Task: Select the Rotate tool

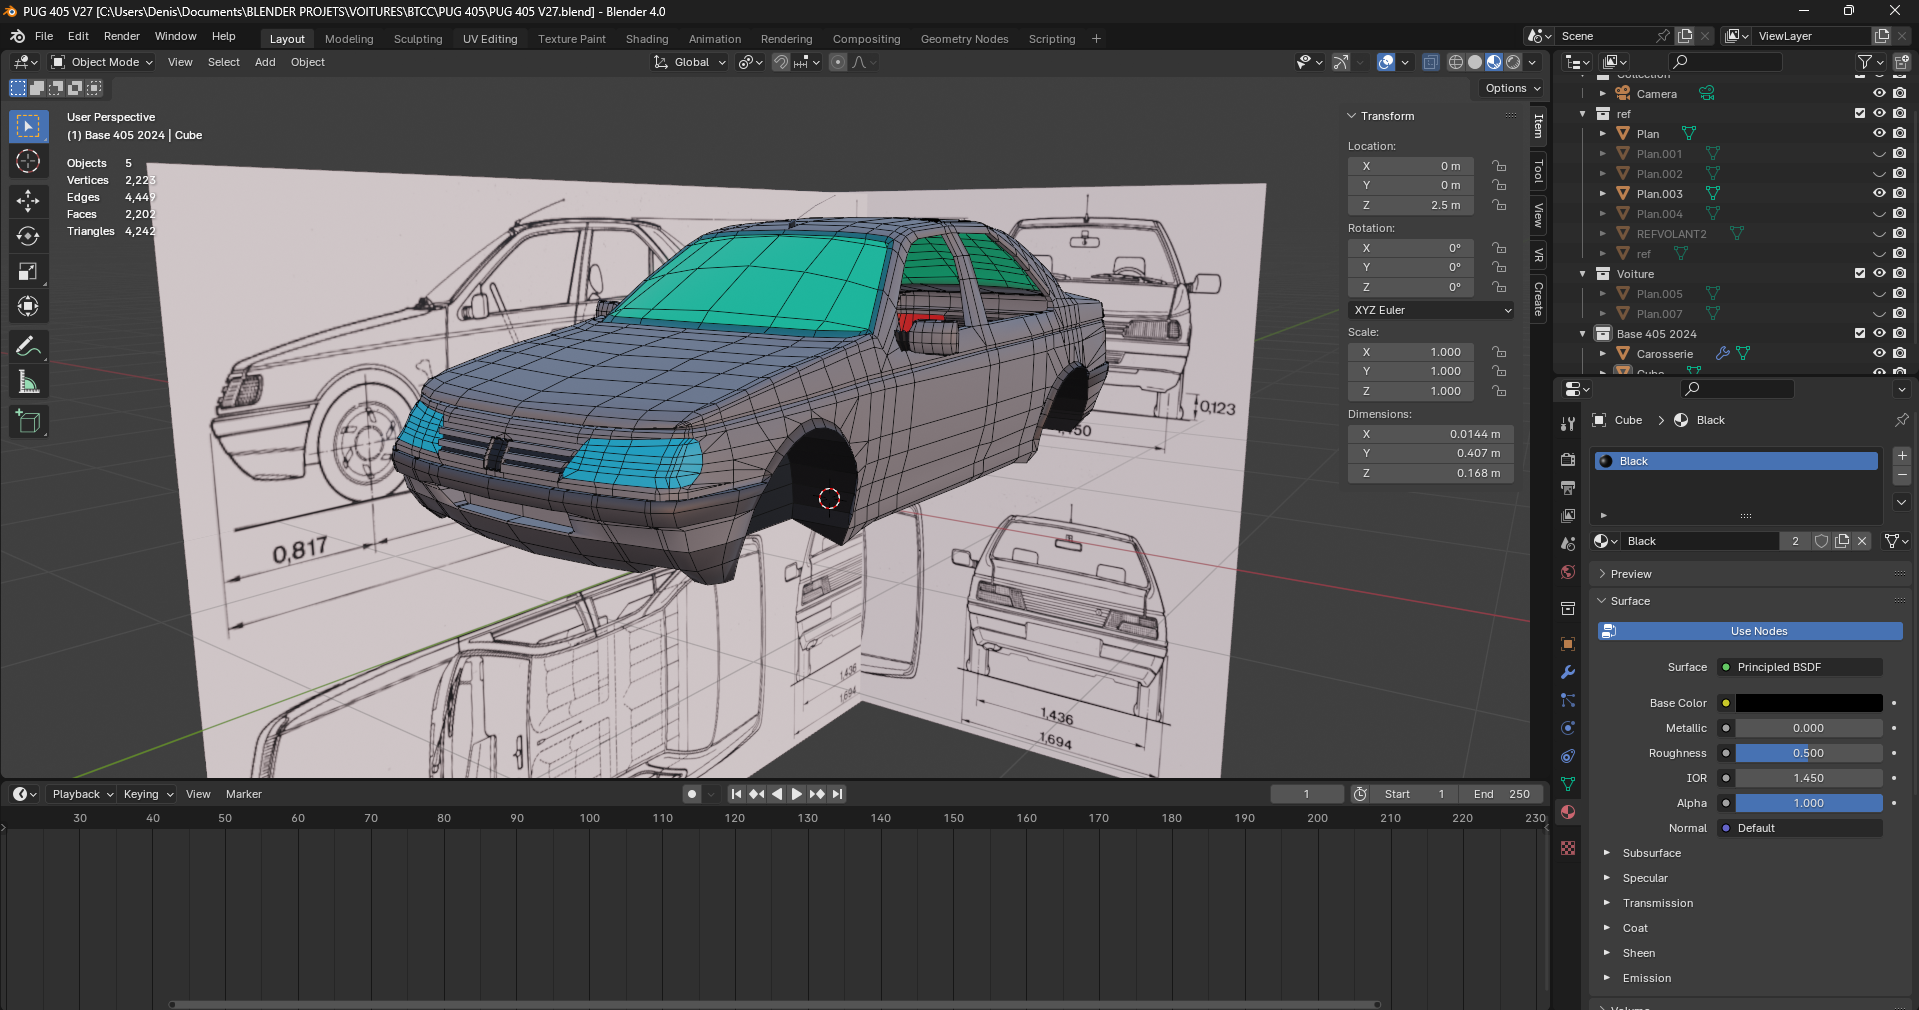Action: point(28,236)
